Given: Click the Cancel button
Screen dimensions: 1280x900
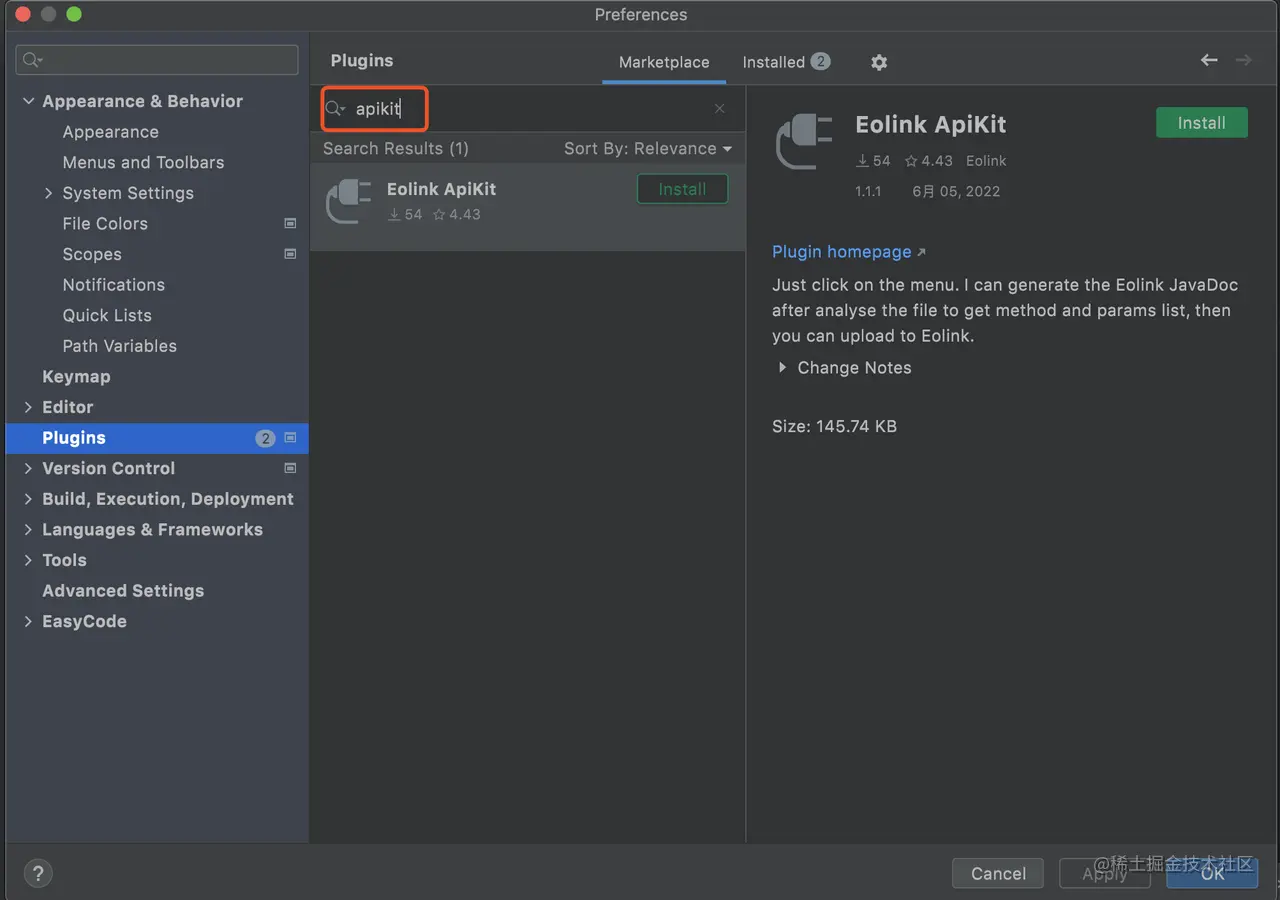Looking at the screenshot, I should point(998,873).
